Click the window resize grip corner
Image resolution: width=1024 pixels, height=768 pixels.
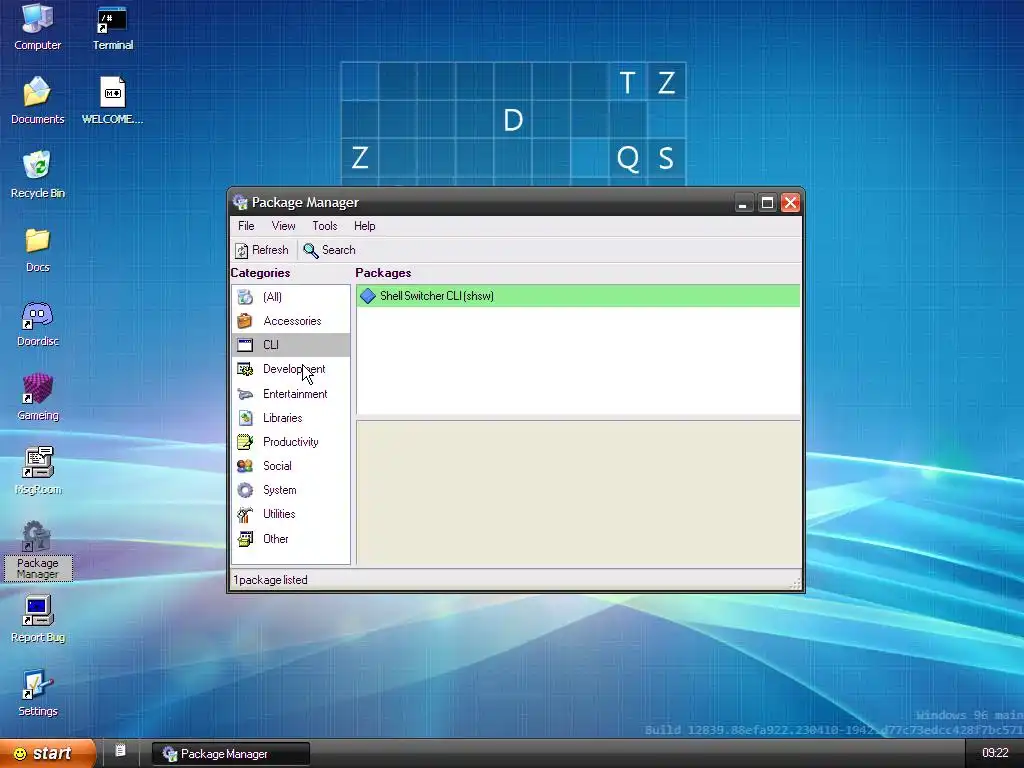(795, 583)
